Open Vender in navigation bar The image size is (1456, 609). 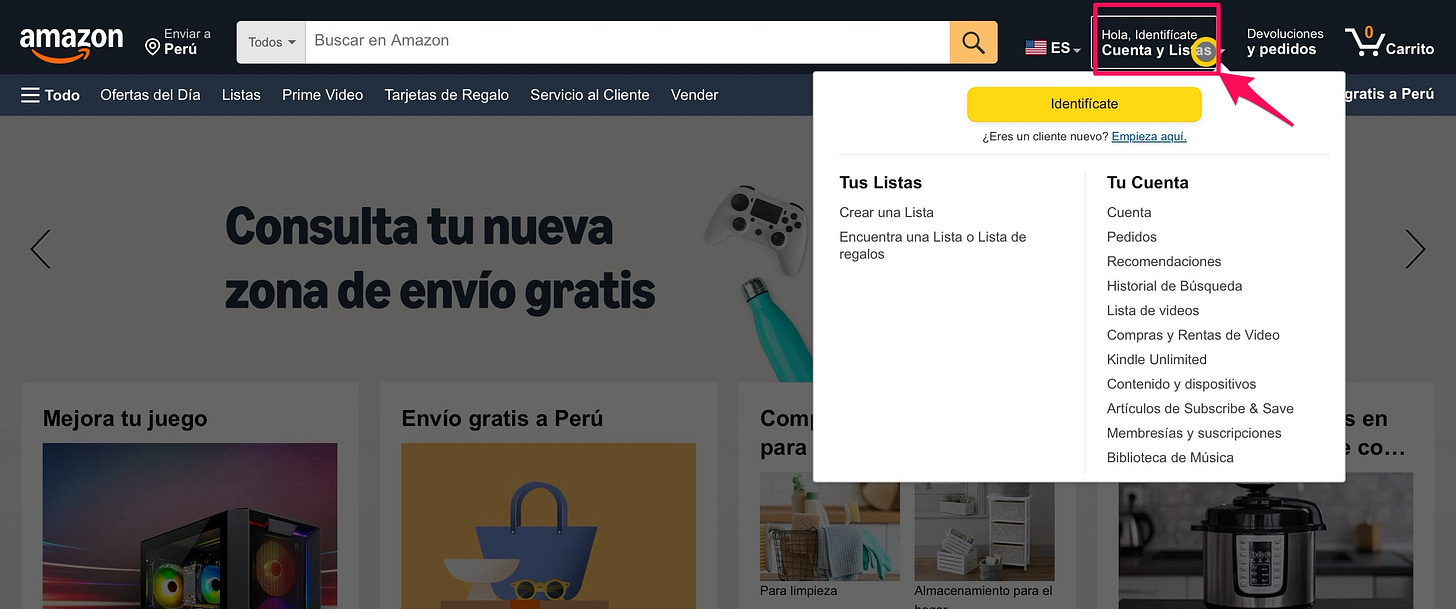point(694,95)
